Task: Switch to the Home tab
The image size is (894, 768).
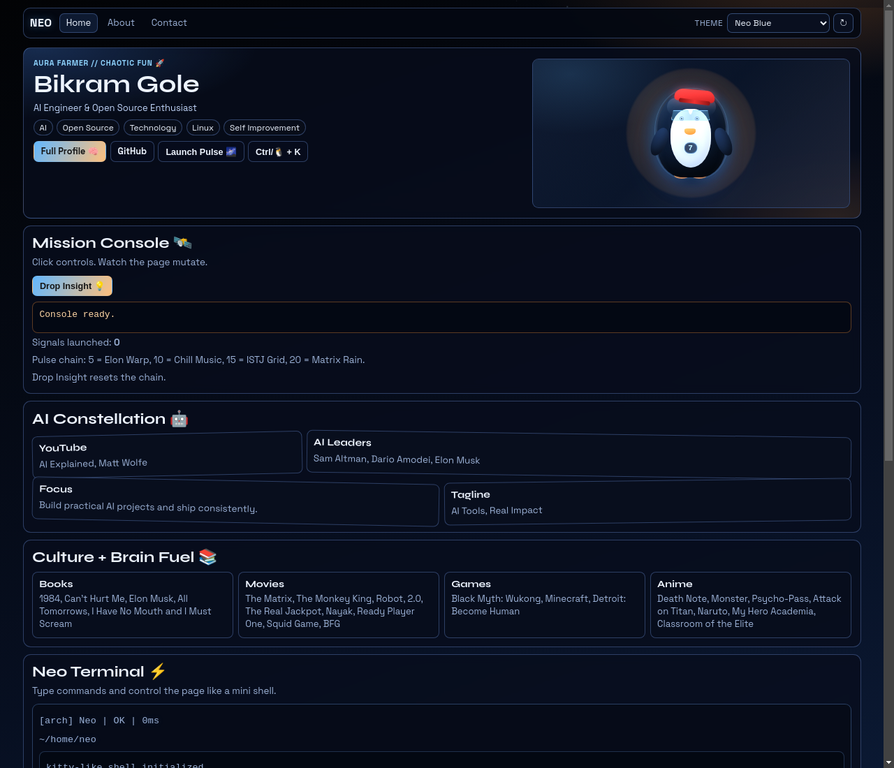Action: tap(78, 22)
